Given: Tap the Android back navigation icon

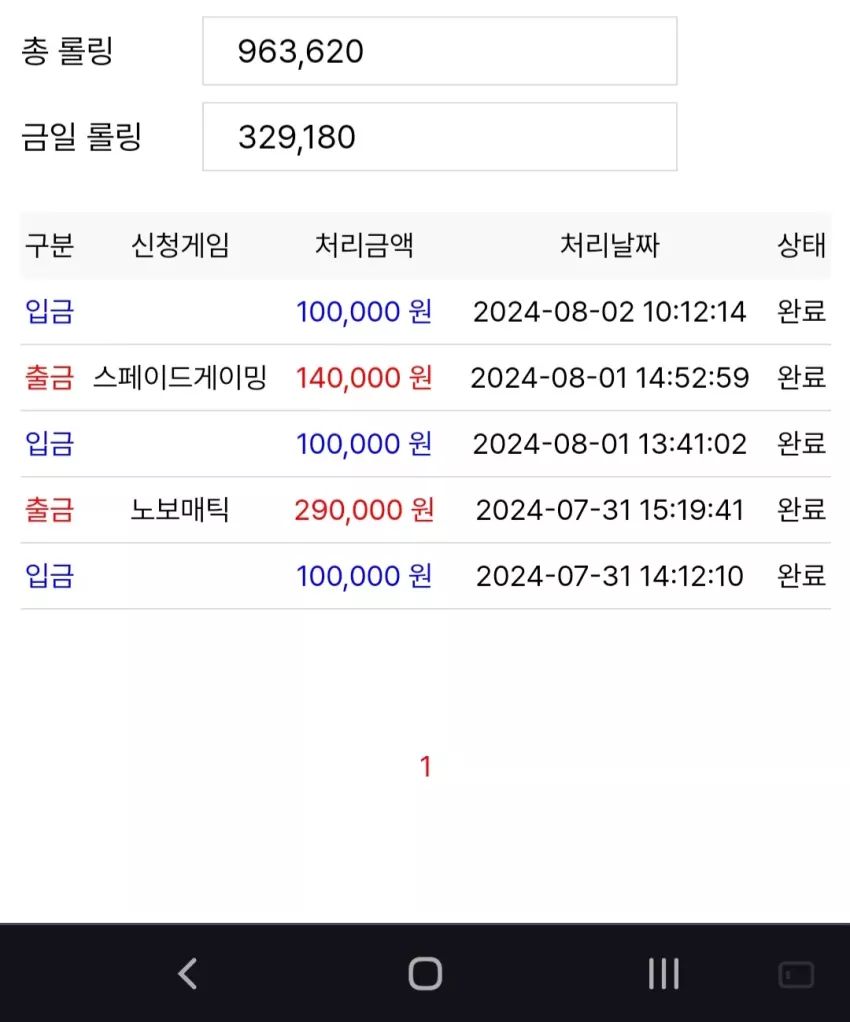Looking at the screenshot, I should (x=187, y=974).
